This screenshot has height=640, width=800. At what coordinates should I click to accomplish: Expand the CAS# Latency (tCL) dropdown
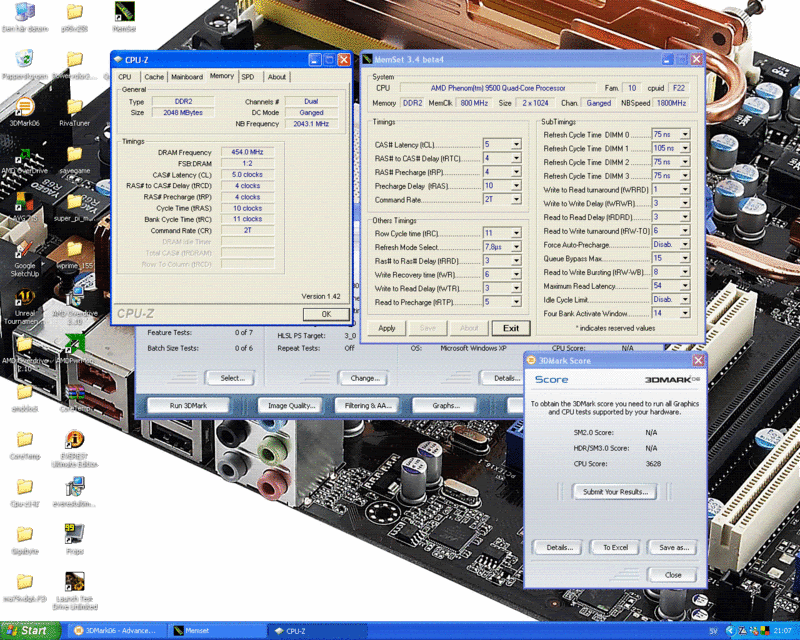516,144
